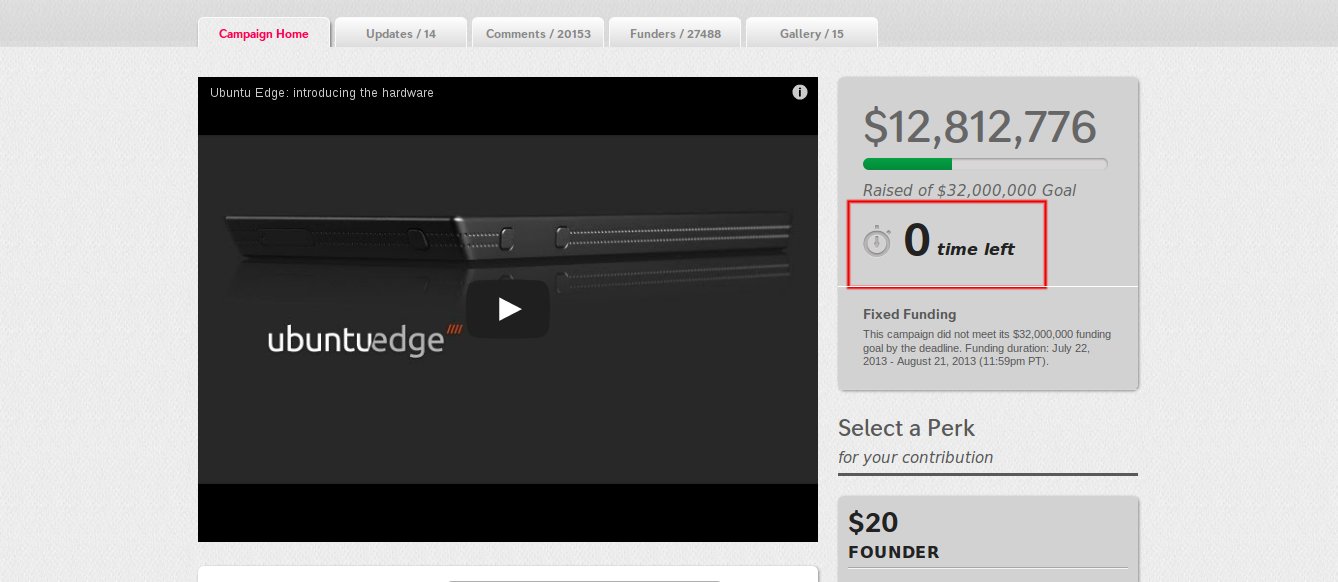The height and width of the screenshot is (582, 1338).
Task: Open the Updates / 14 tab
Action: click(x=401, y=33)
